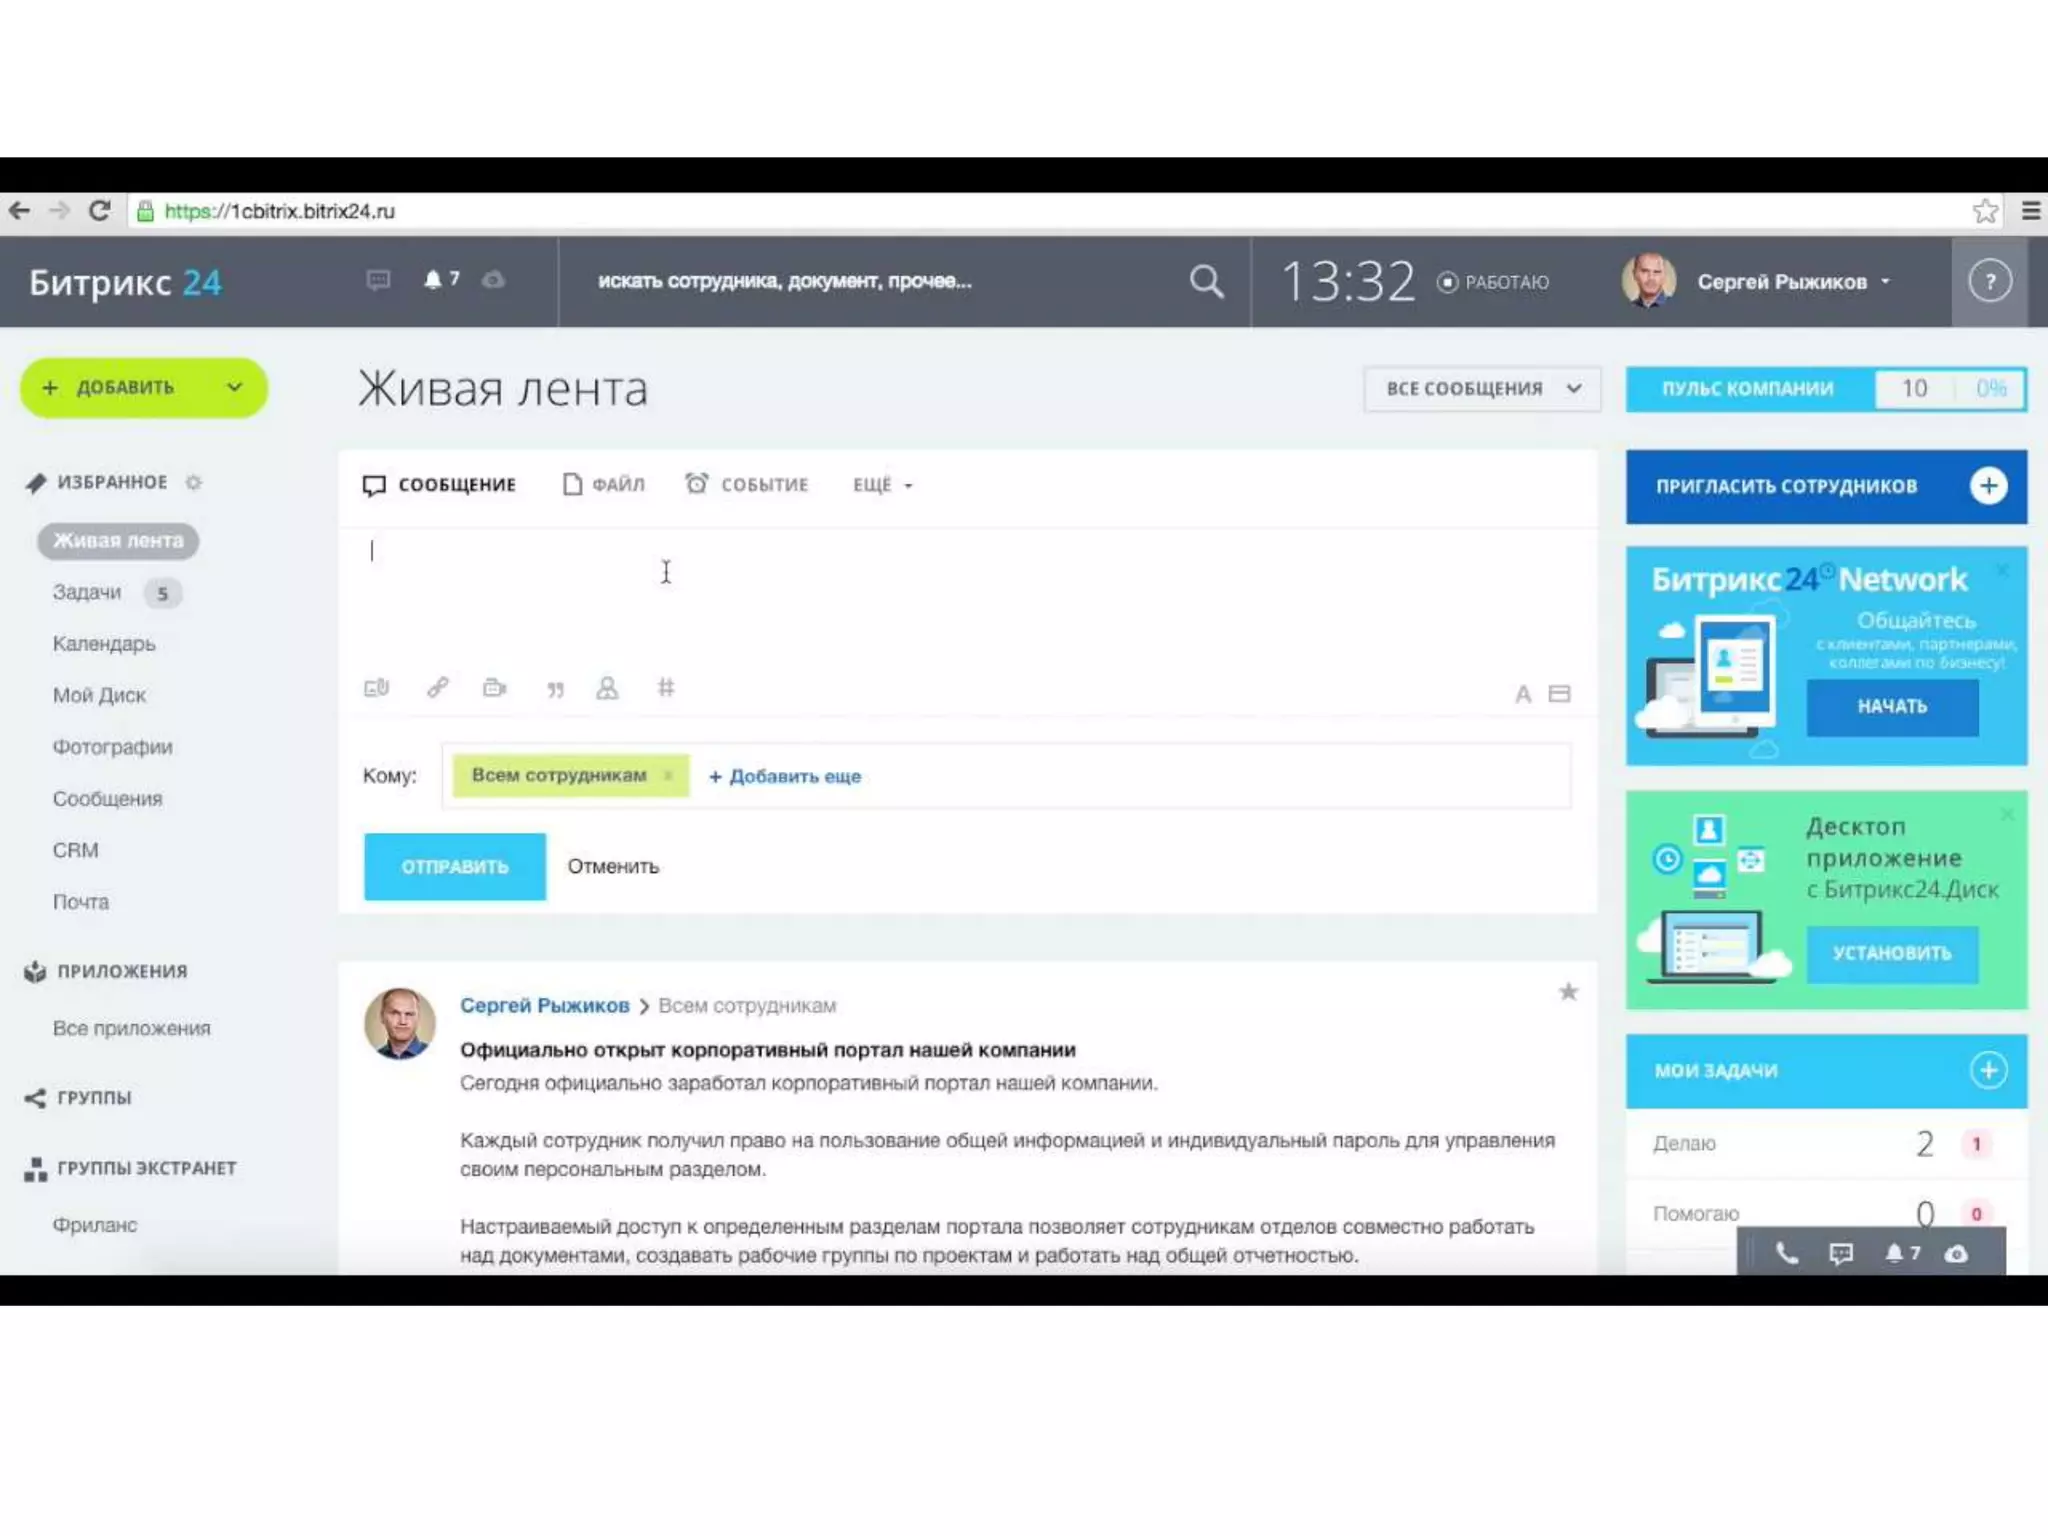Click the mention person icon in the editor toolbar

(607, 688)
